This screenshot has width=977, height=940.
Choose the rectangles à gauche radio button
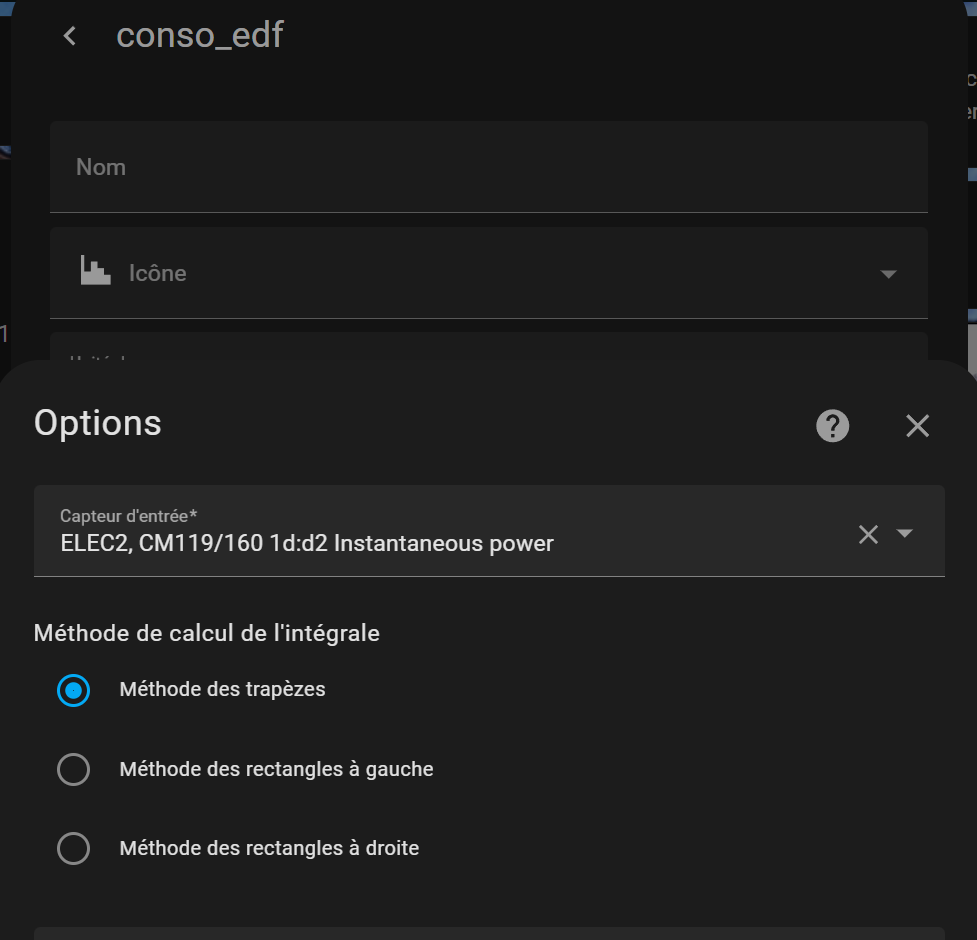74,770
